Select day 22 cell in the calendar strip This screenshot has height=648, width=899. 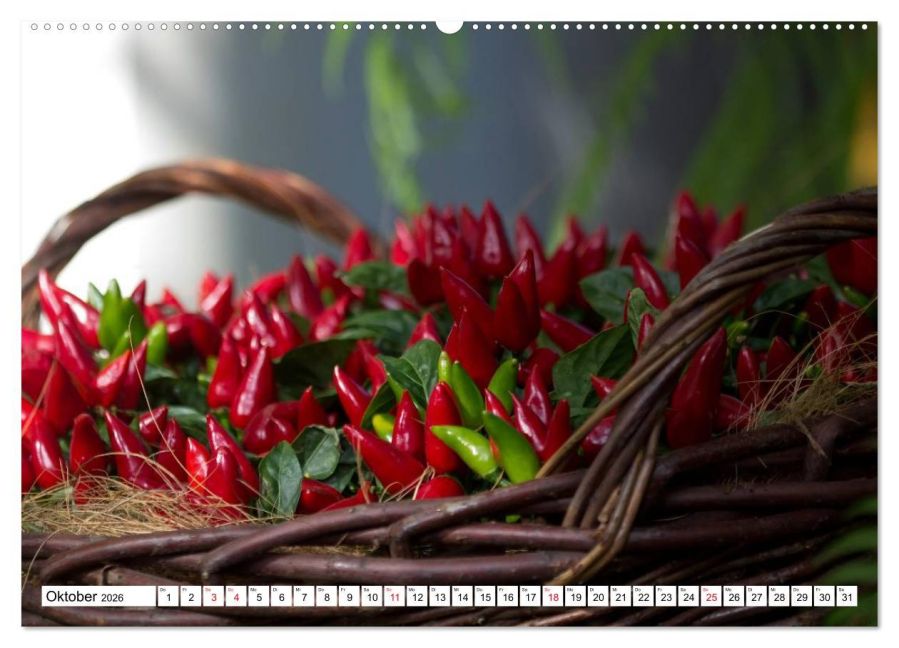644,596
